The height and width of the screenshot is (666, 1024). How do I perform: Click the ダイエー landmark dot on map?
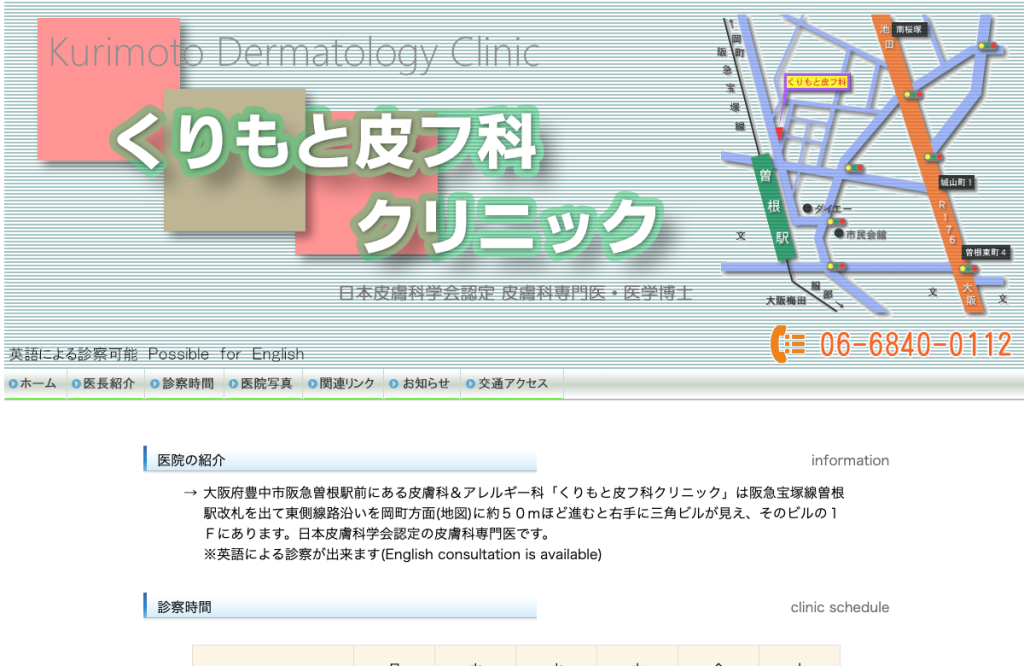pos(807,208)
